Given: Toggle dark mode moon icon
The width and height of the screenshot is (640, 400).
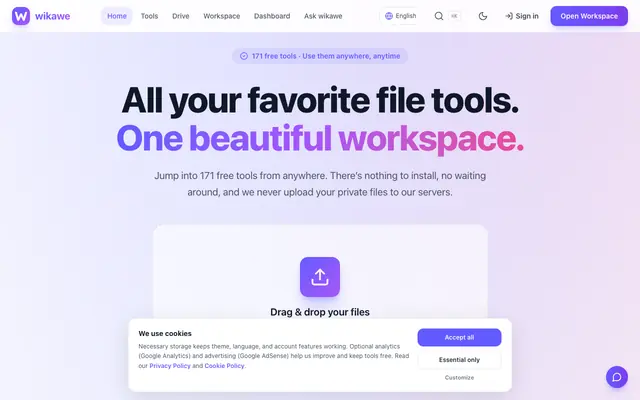Looking at the screenshot, I should tap(483, 16).
